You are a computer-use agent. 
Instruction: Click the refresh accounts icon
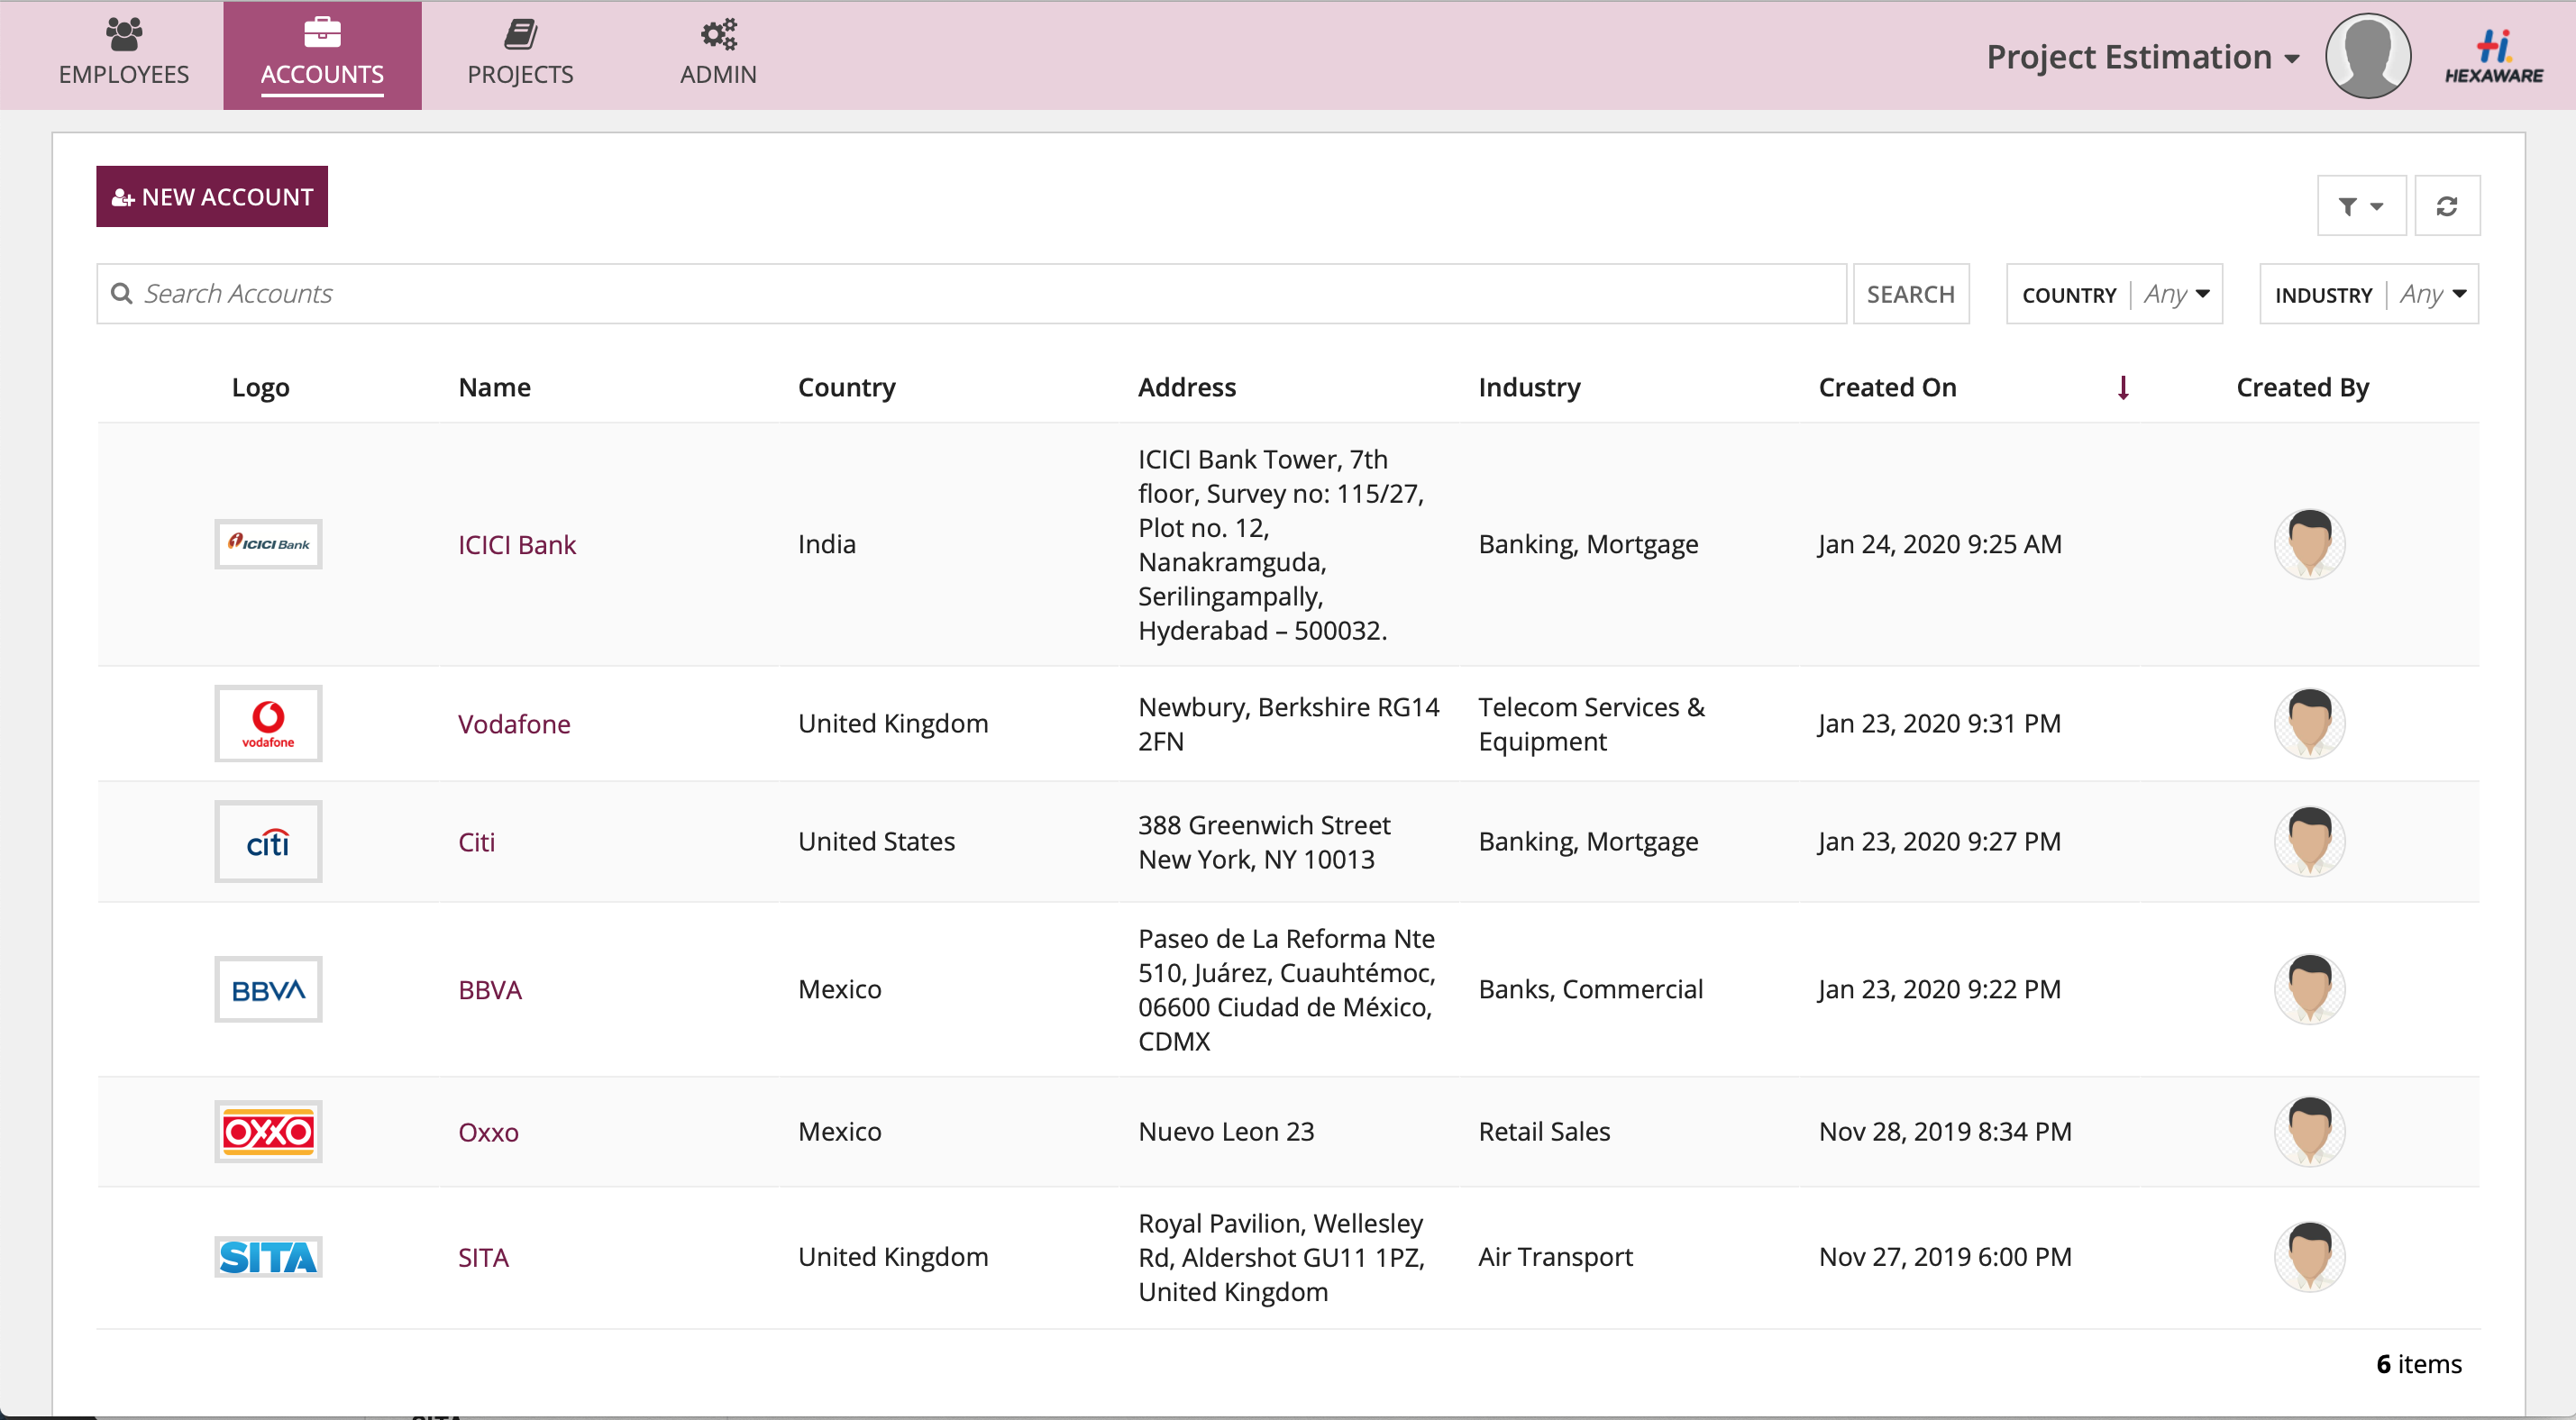click(x=2446, y=206)
